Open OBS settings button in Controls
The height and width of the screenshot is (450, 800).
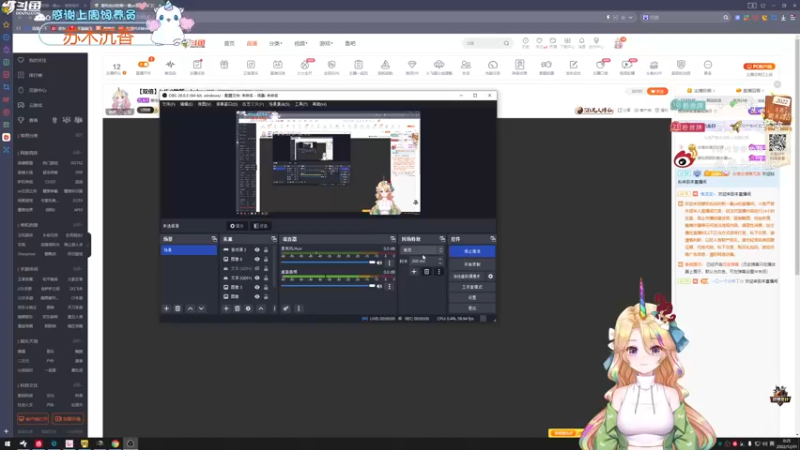[472, 297]
